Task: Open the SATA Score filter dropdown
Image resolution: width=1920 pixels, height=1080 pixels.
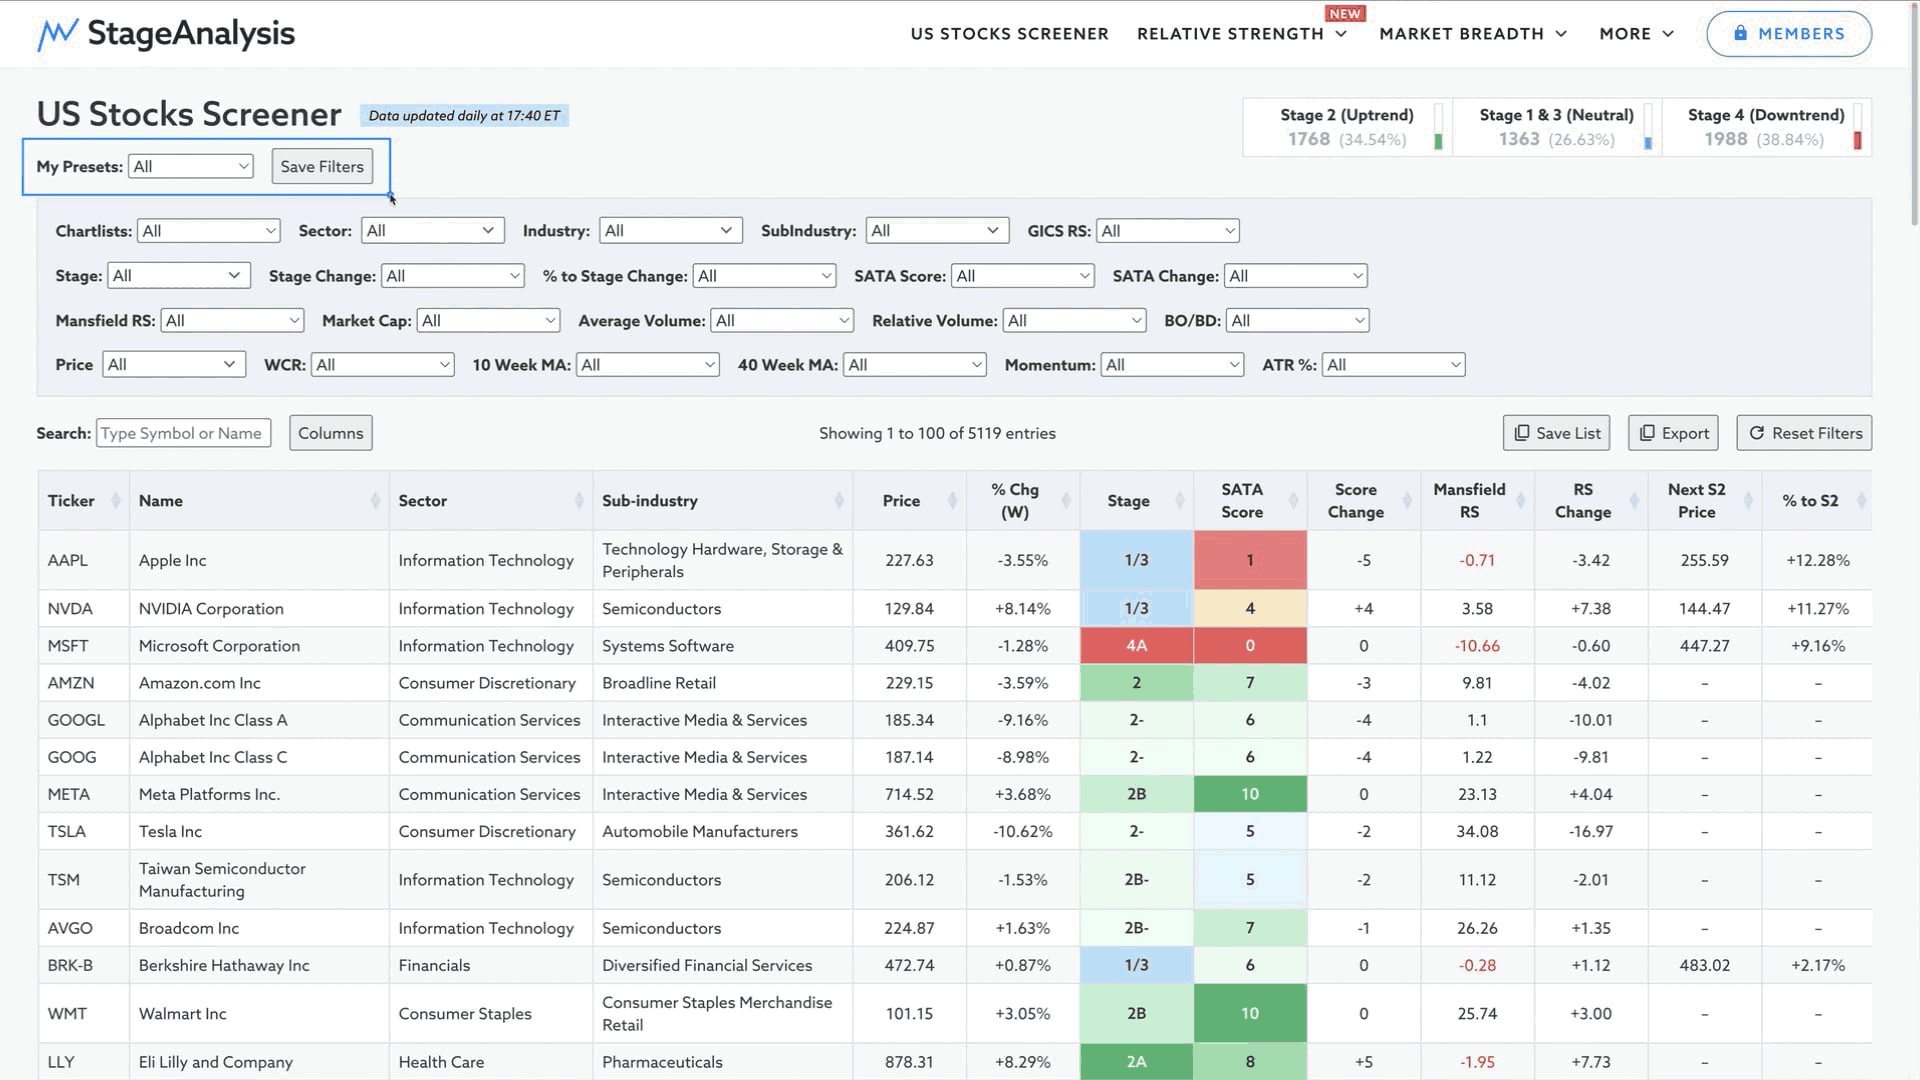Action: 1022,276
